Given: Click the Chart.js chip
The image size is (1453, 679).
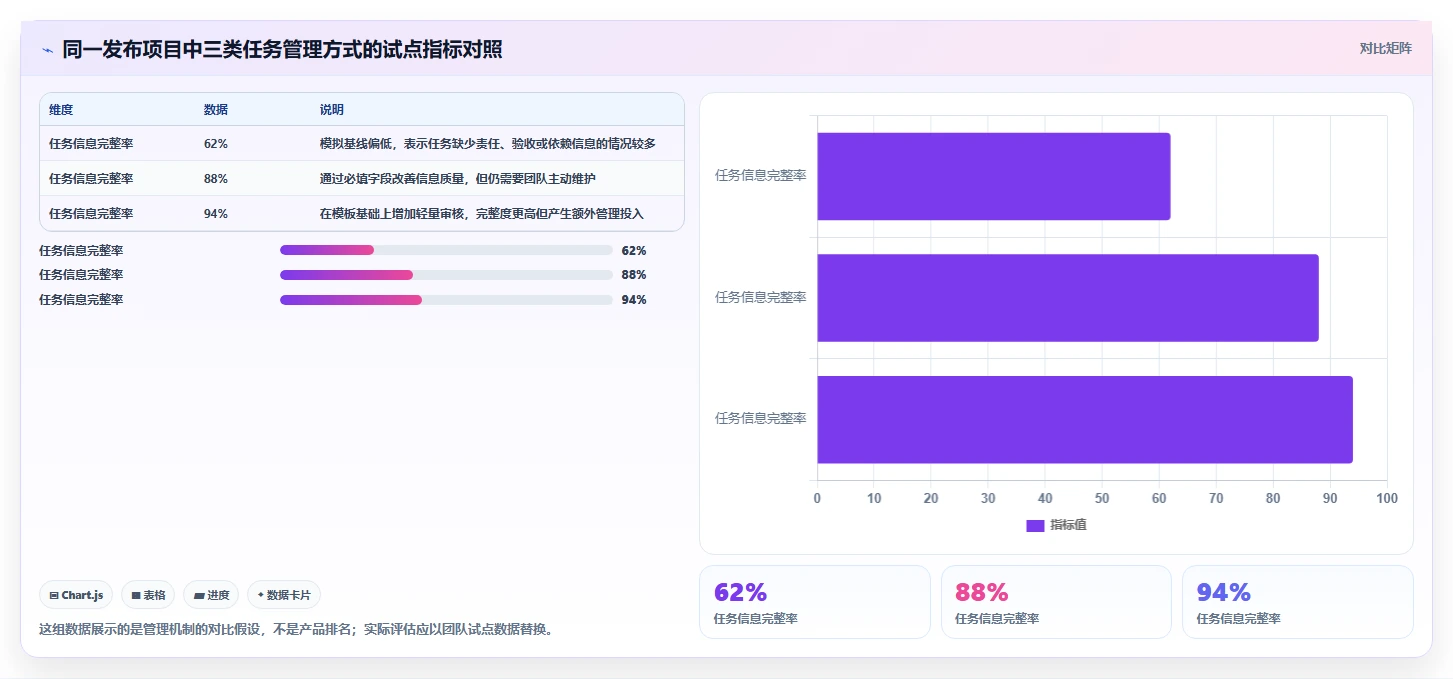Looking at the screenshot, I should 77,595.
